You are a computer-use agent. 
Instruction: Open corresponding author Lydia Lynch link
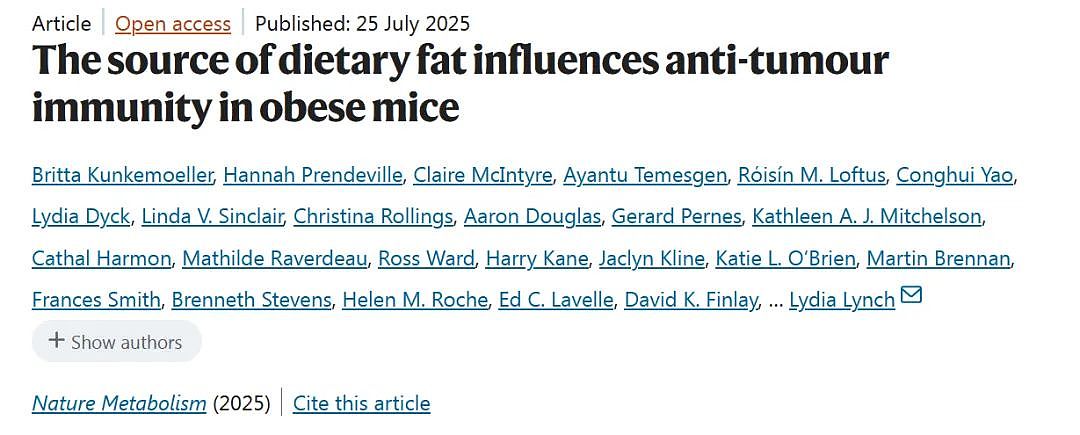(x=842, y=300)
